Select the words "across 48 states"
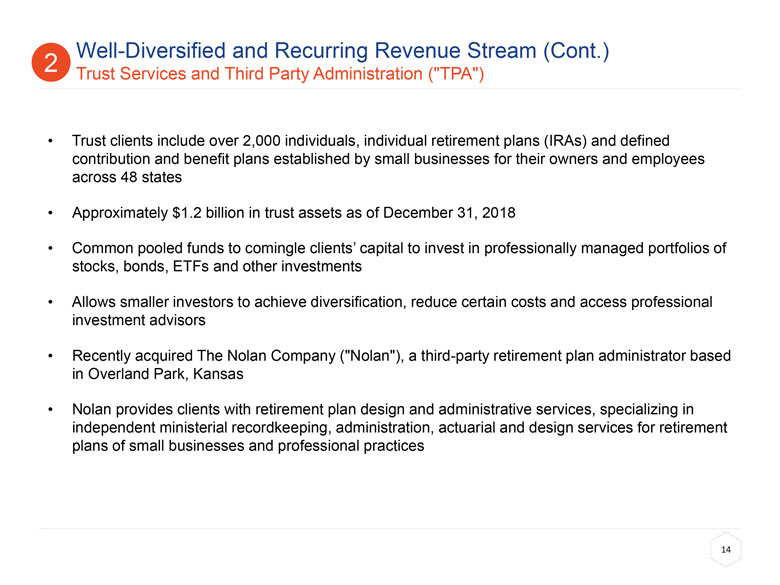The height and width of the screenshot is (585, 780). pyautogui.click(x=127, y=178)
